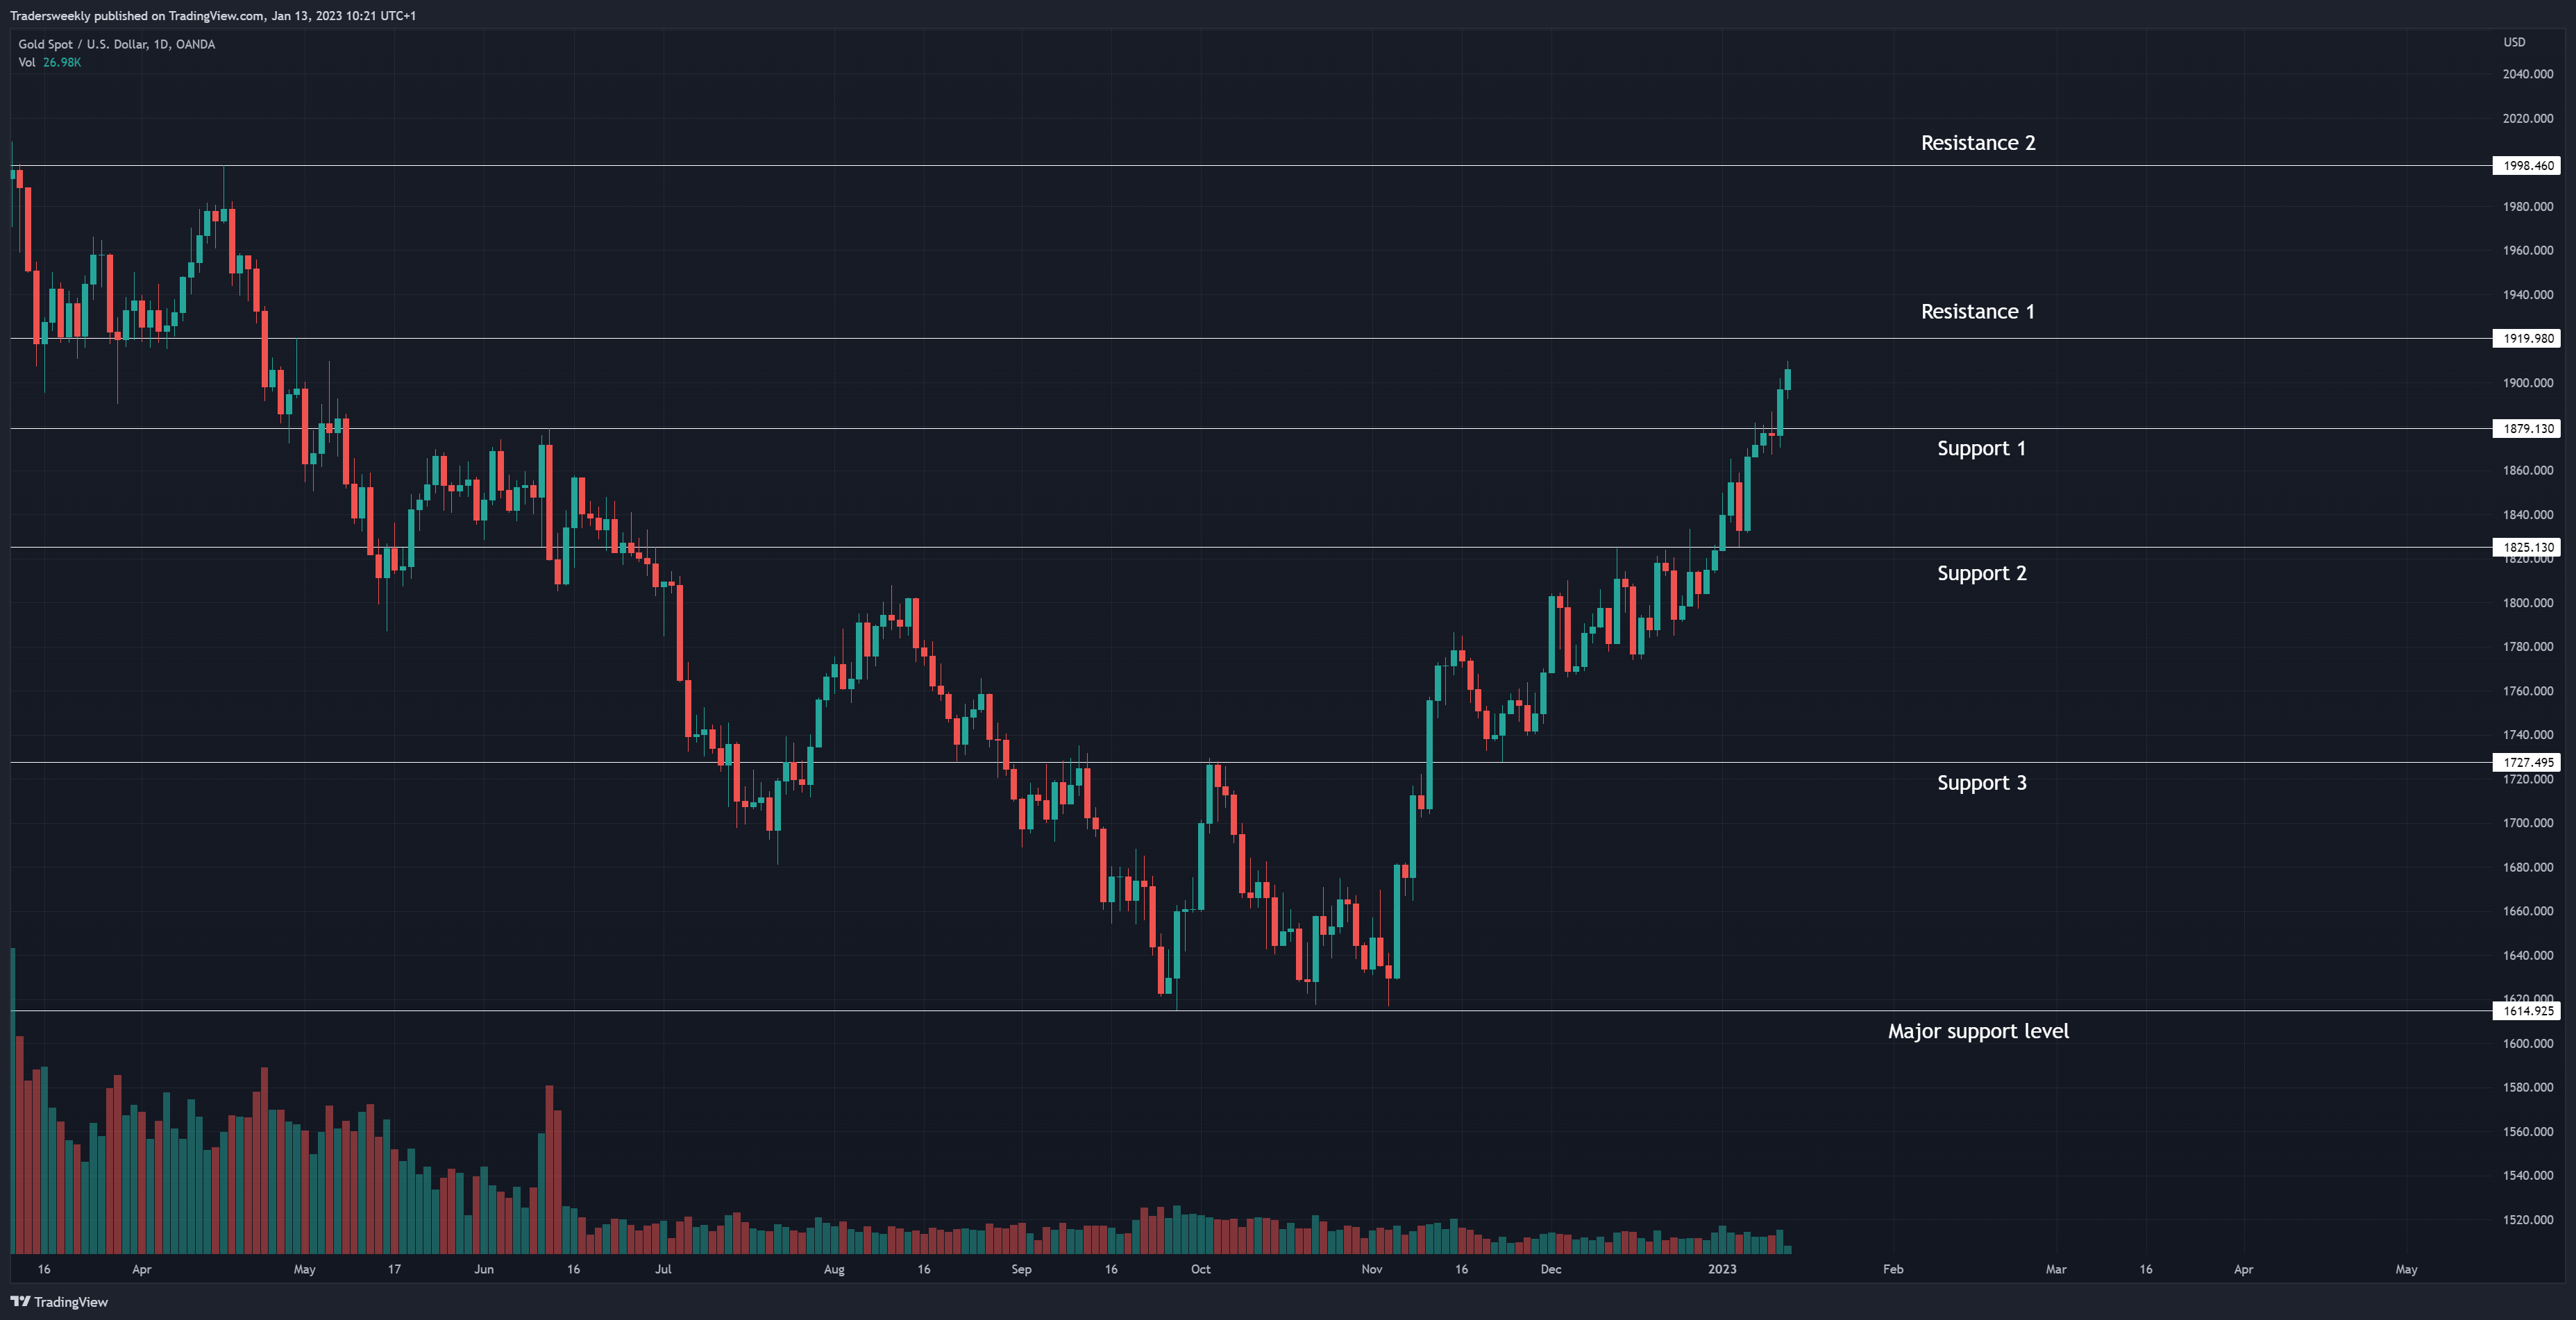Click the TradingView logo at bottom left
2576x1320 pixels.
tap(59, 1301)
